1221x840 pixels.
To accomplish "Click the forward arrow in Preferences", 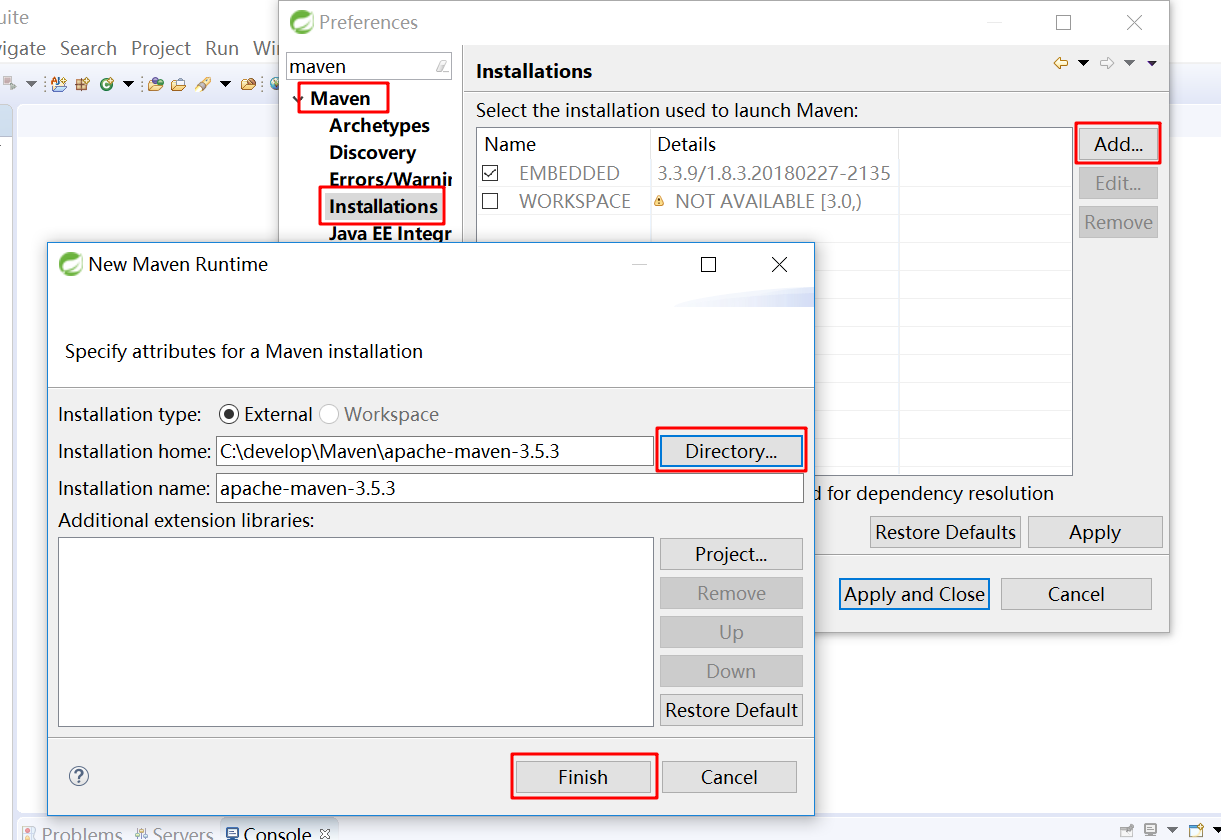I will click(1107, 64).
